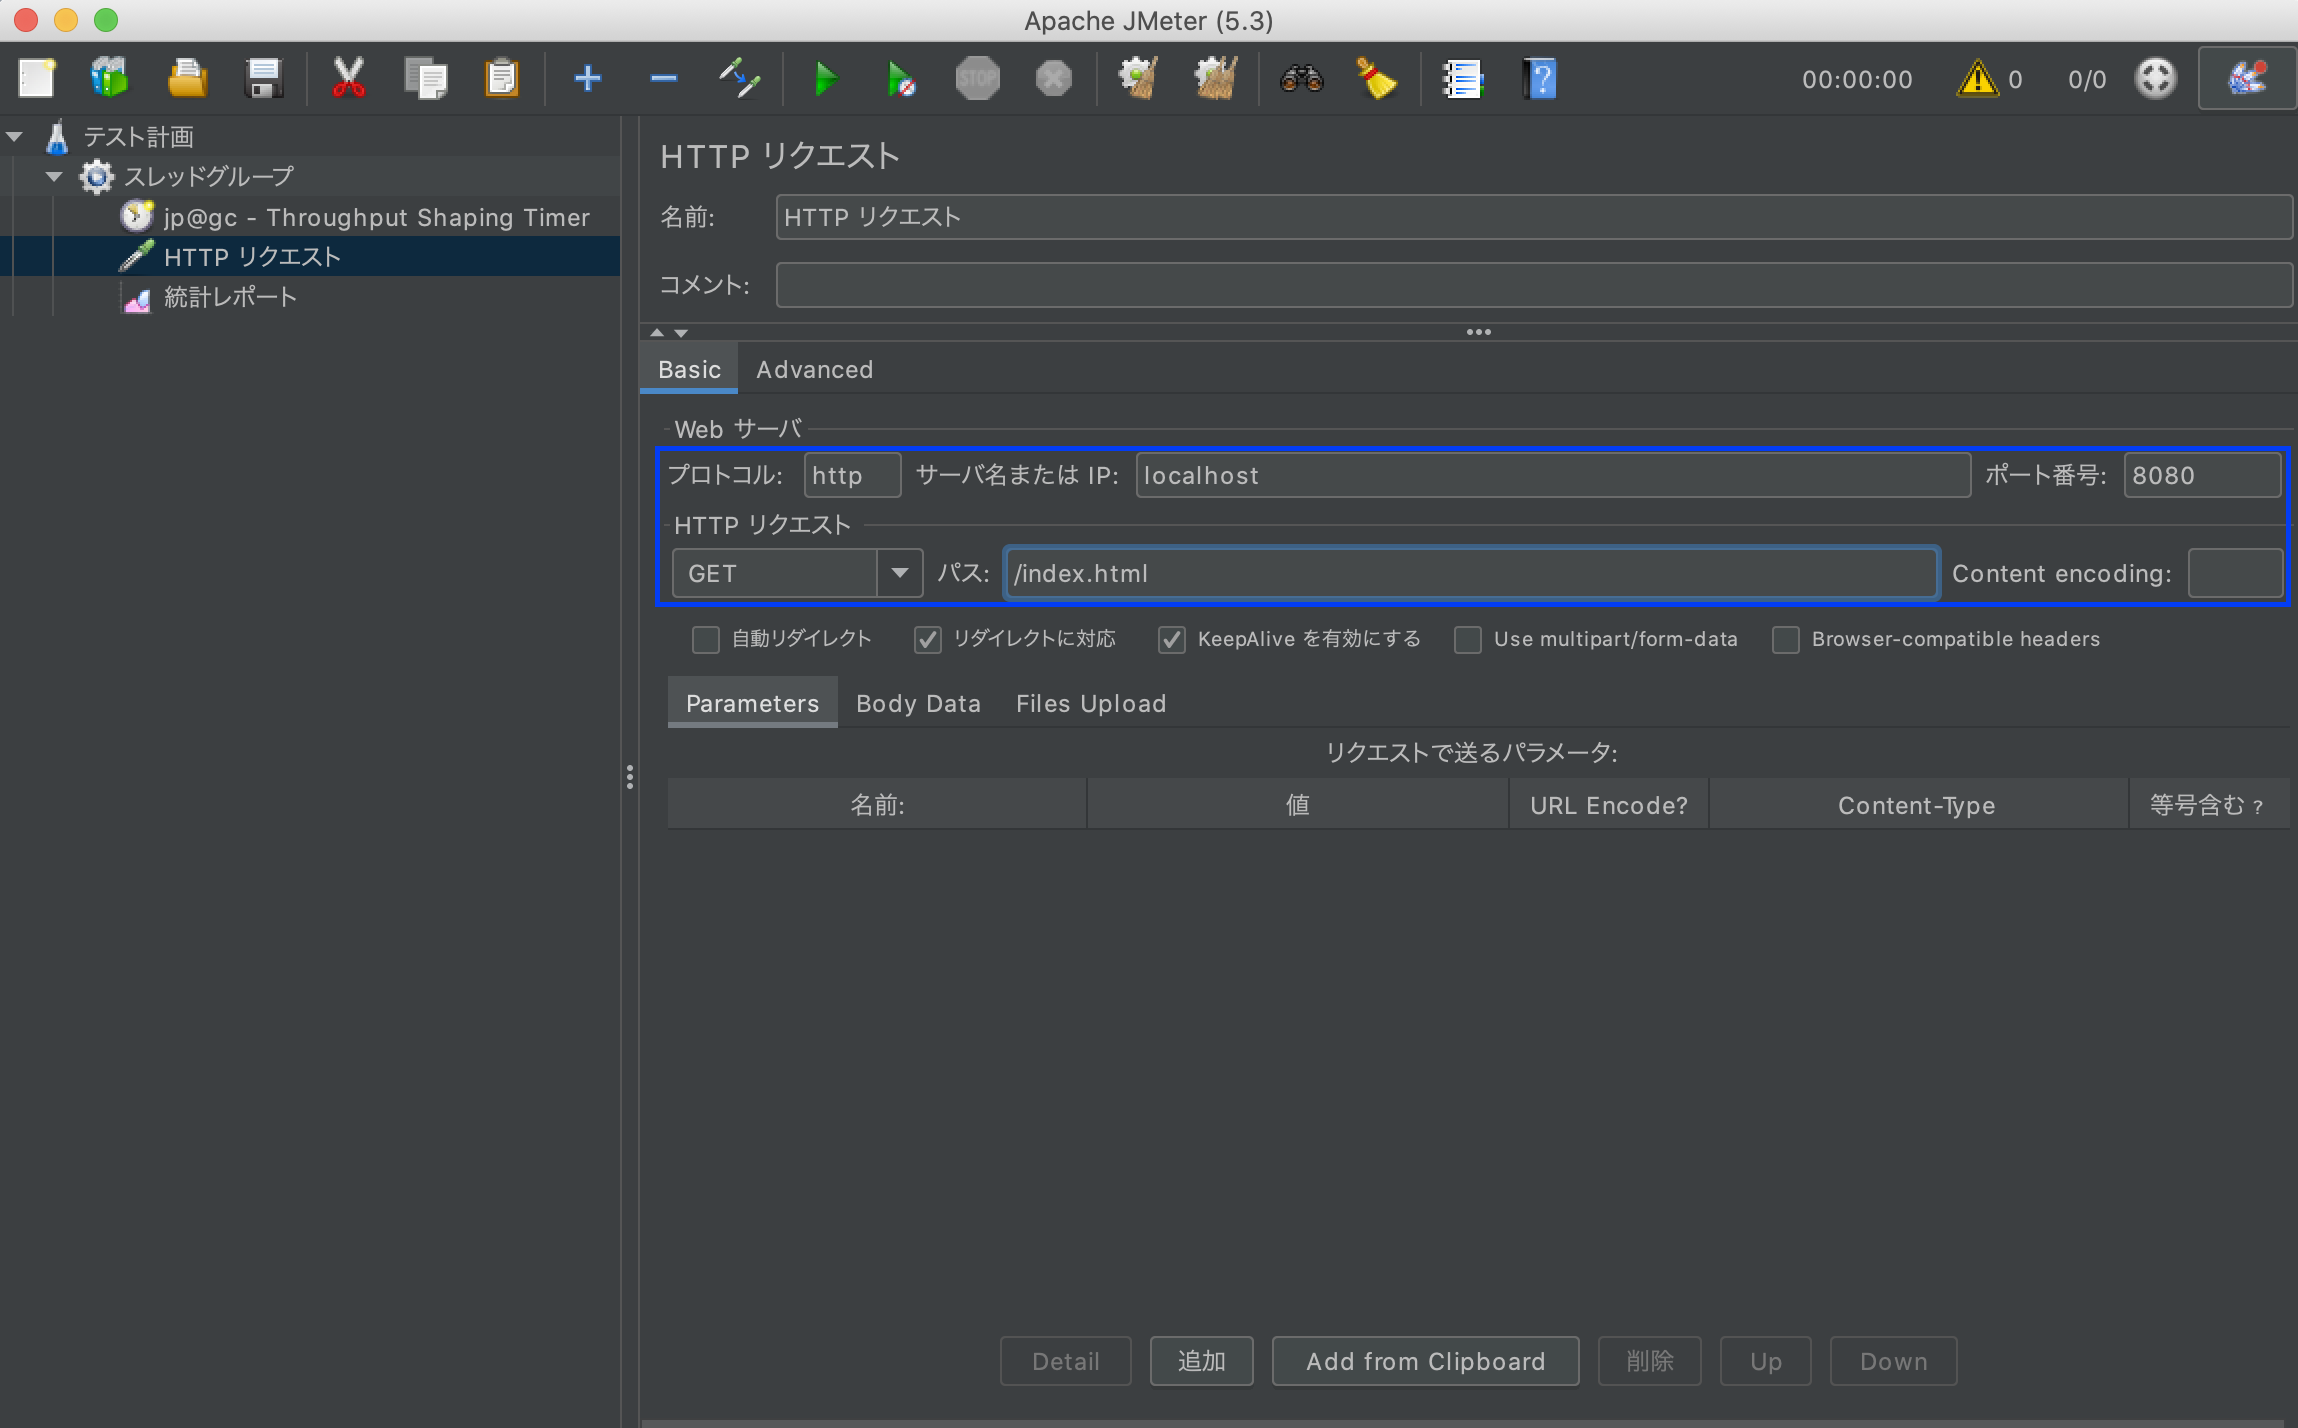
Task: Click the blue plus Expand All icon
Action: point(587,78)
